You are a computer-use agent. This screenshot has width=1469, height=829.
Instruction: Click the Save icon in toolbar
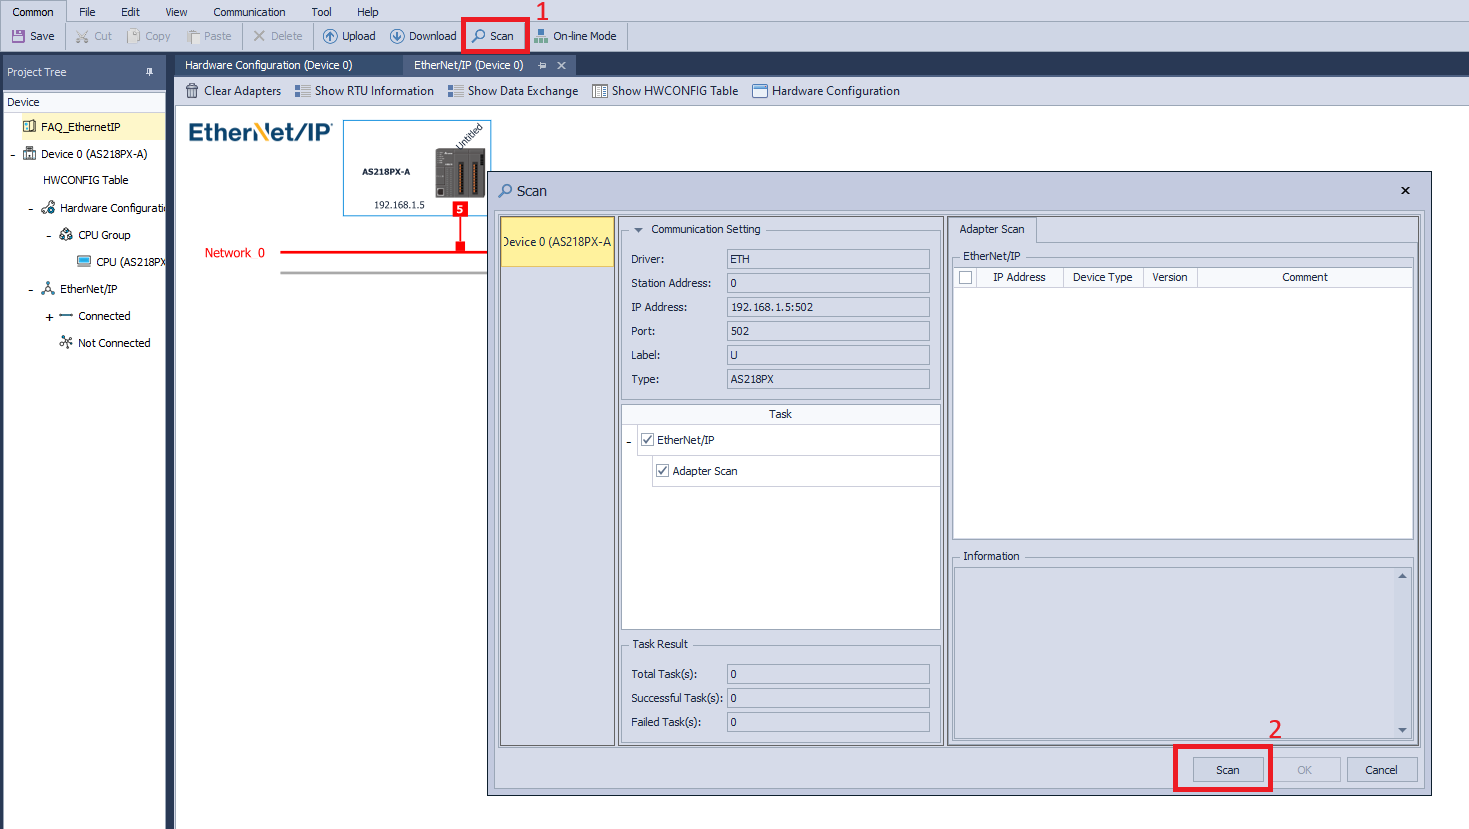coord(18,36)
